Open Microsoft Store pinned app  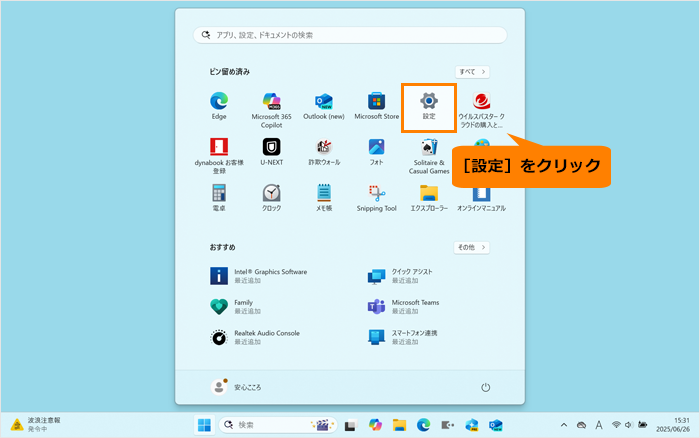pos(376,106)
